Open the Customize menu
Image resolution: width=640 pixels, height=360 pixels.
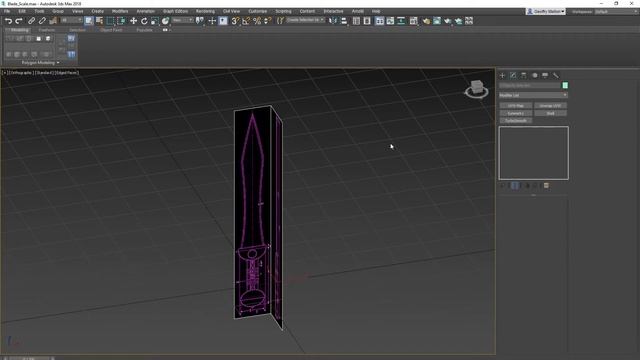coord(258,11)
